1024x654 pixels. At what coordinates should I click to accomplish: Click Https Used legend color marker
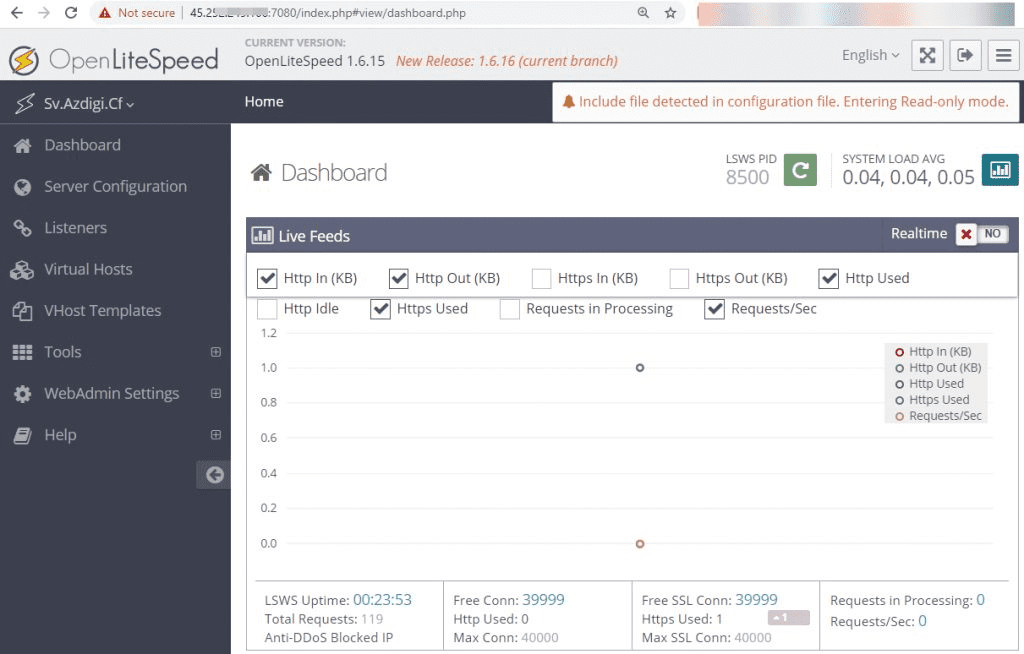[x=899, y=401]
